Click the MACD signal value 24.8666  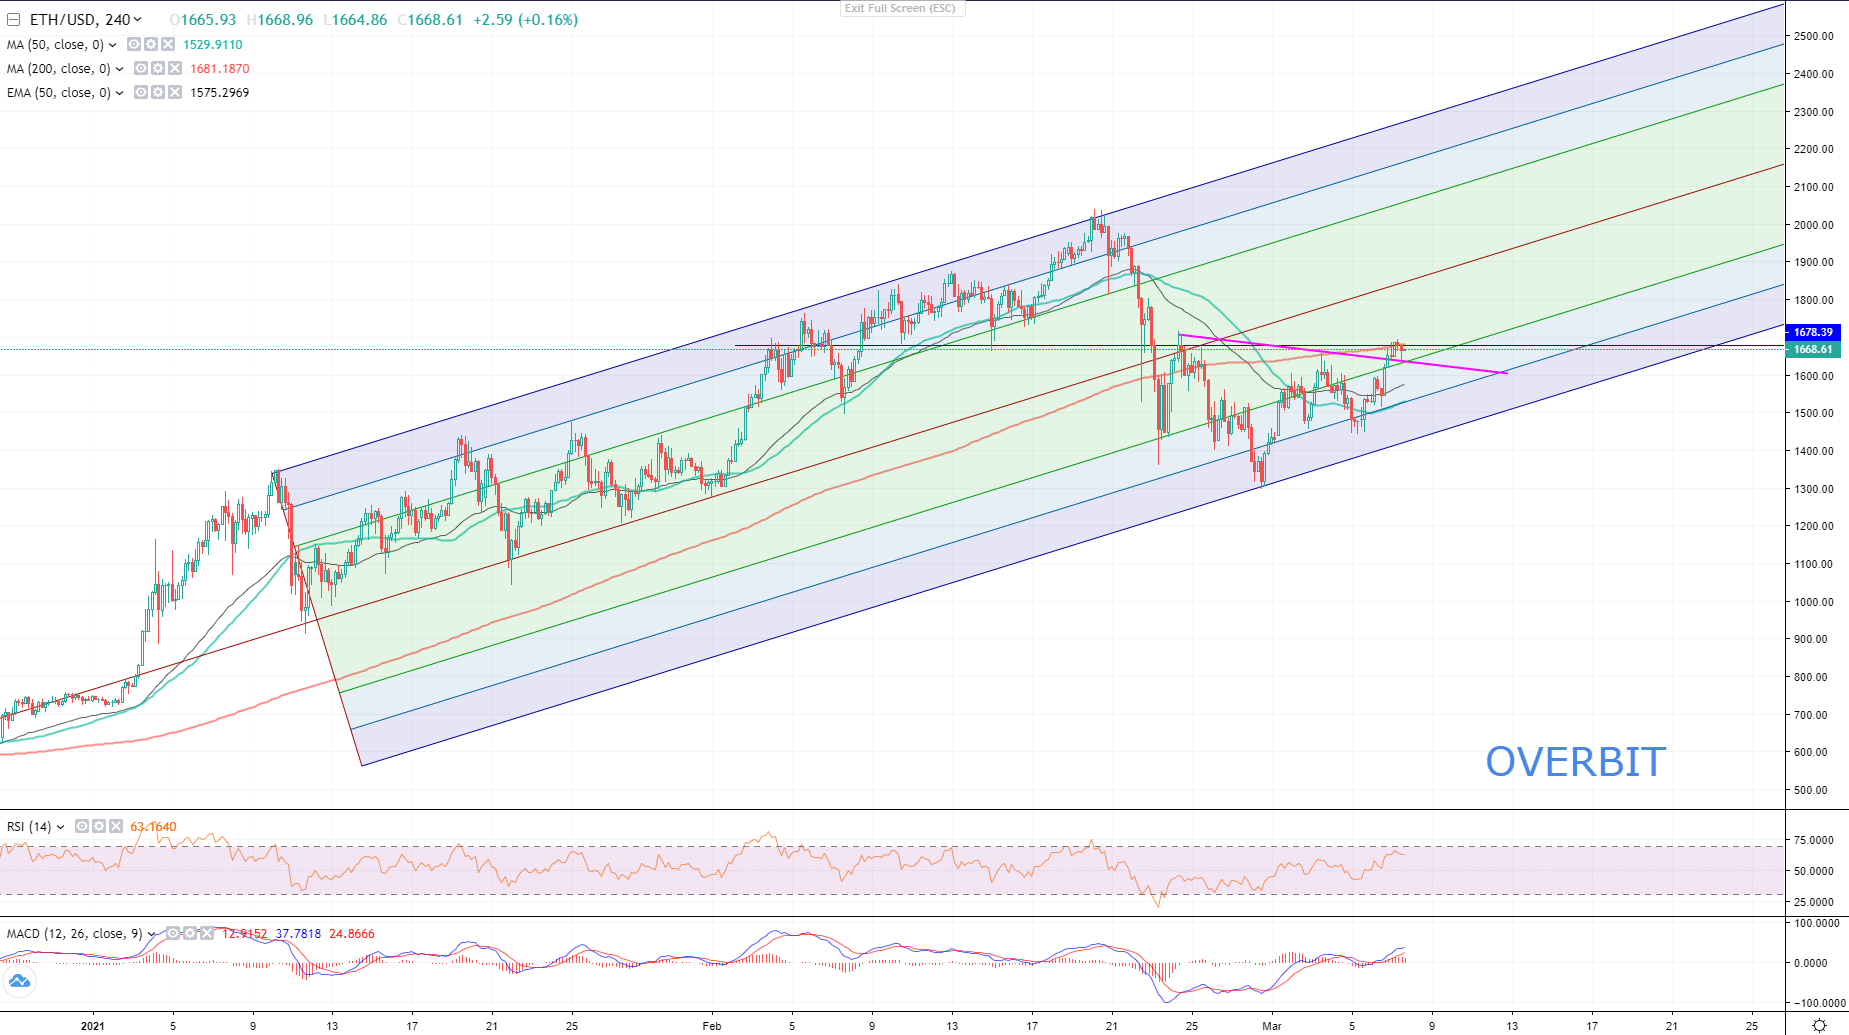click(352, 934)
